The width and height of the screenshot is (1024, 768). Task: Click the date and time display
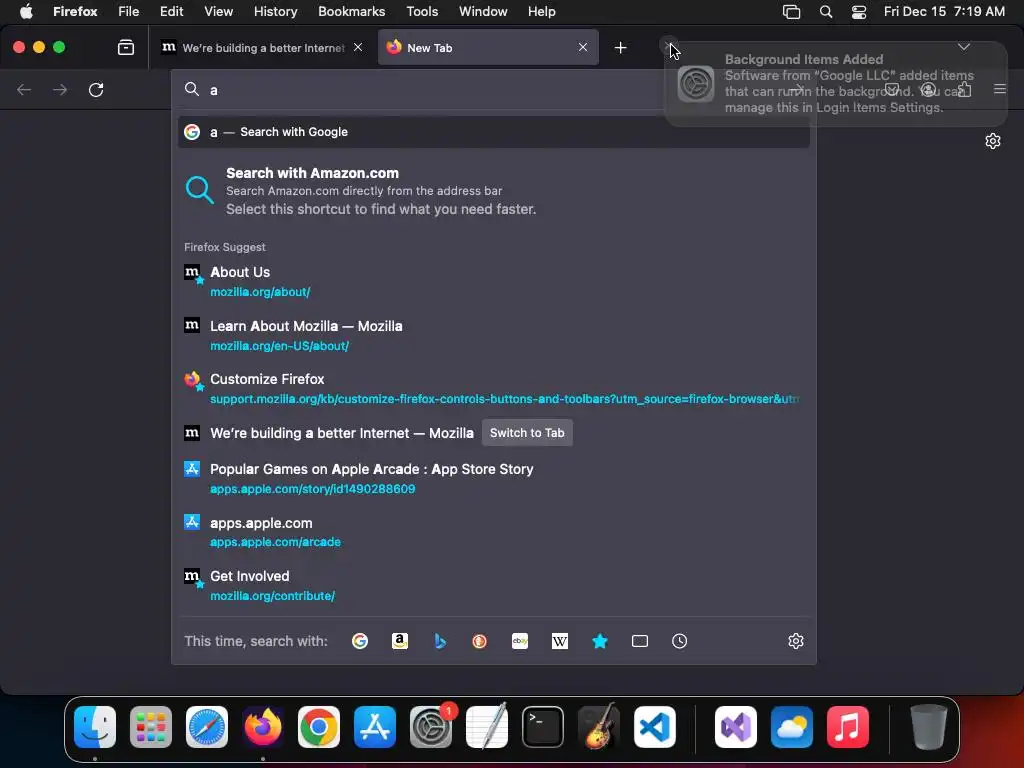944,11
